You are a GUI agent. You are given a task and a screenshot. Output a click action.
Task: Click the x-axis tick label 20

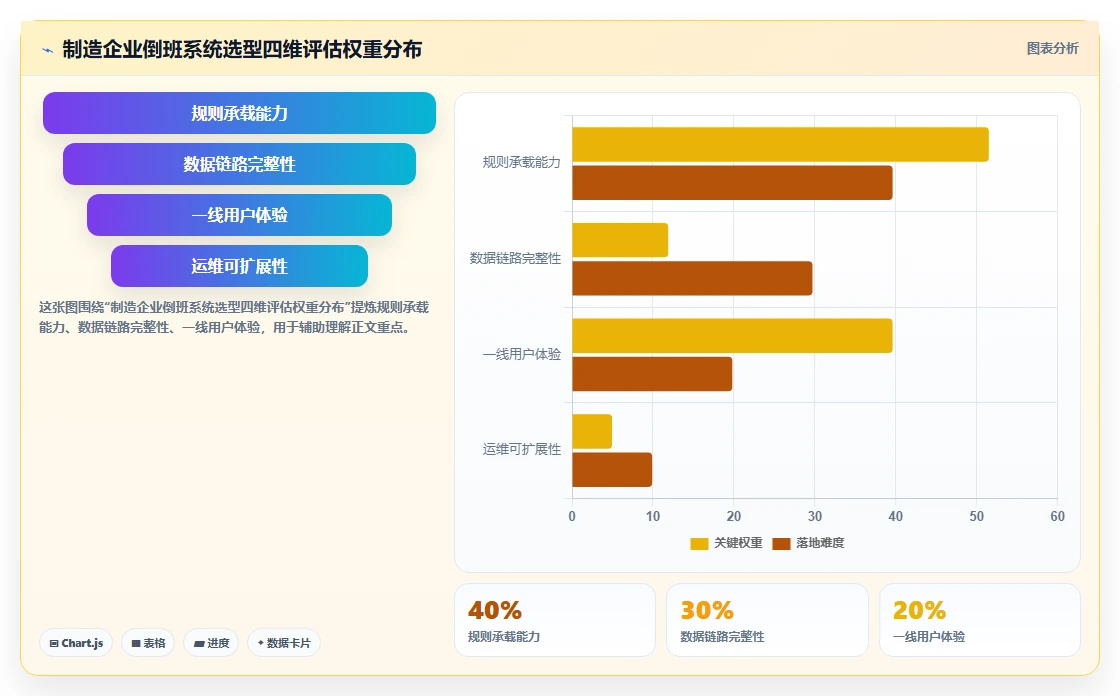(734, 517)
